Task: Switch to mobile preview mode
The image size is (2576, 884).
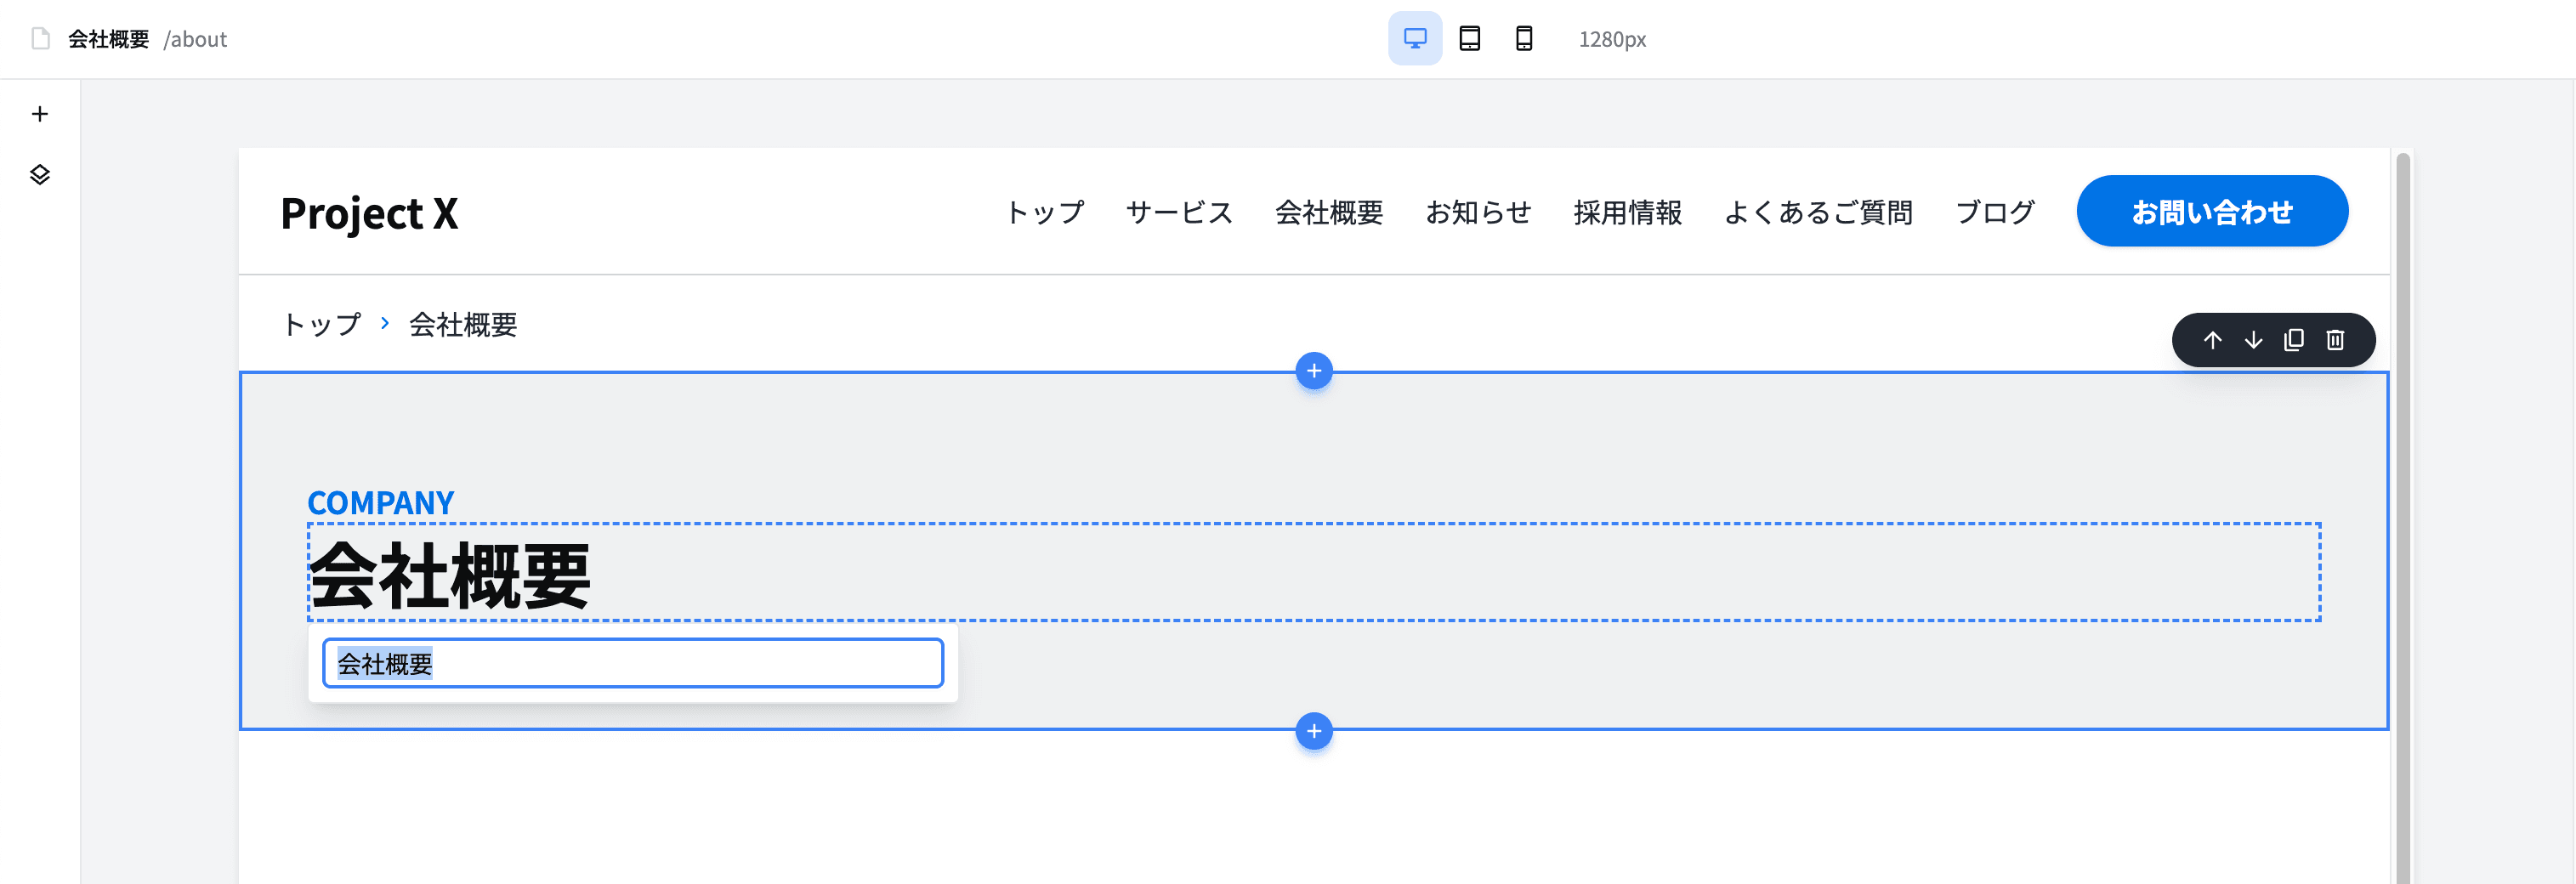Action: 1522,39
